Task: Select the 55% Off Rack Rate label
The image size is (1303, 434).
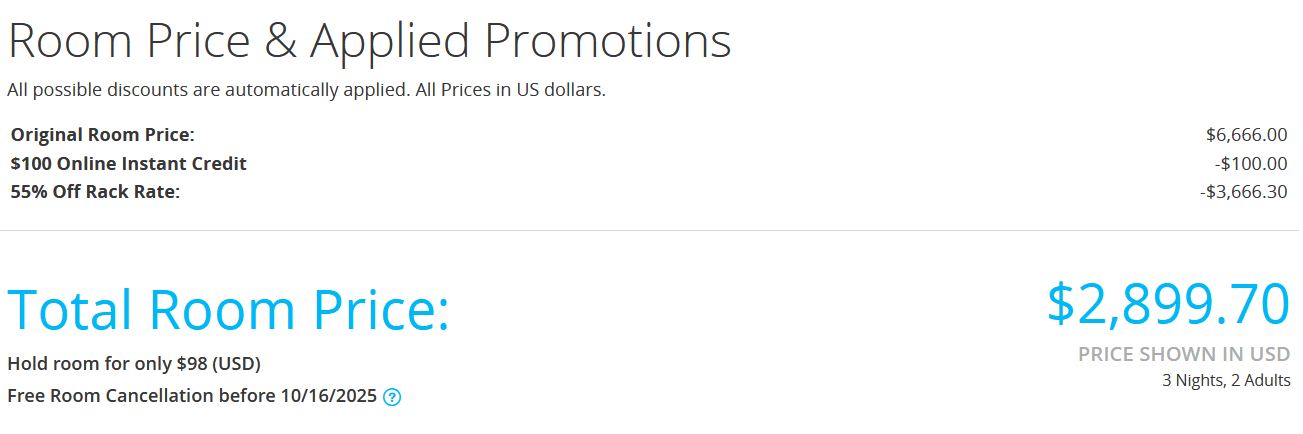Action: tap(95, 192)
